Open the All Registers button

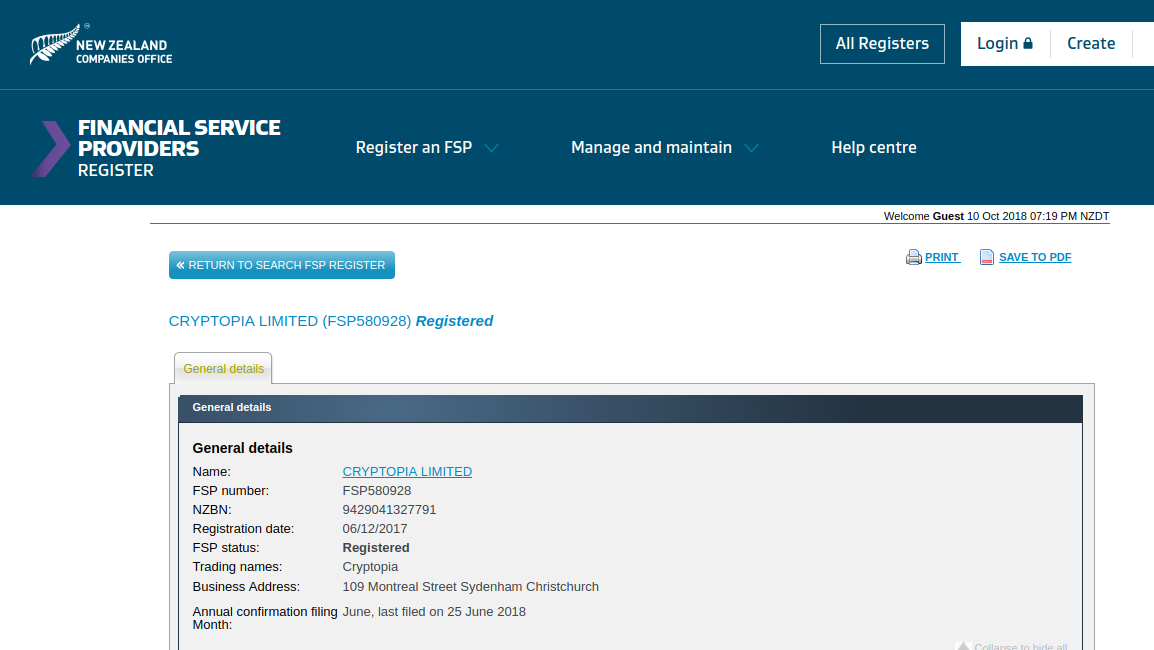882,43
